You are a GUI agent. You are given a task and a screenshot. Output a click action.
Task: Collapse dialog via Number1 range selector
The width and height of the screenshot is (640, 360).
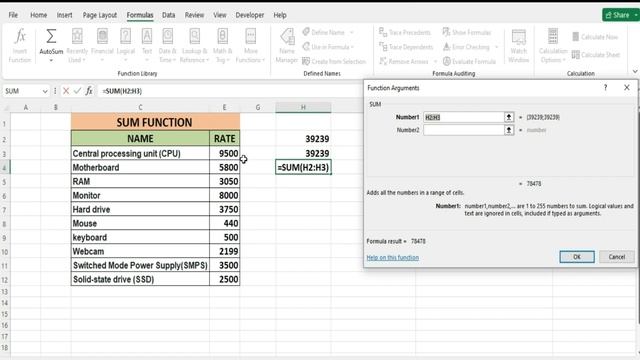pyautogui.click(x=509, y=117)
